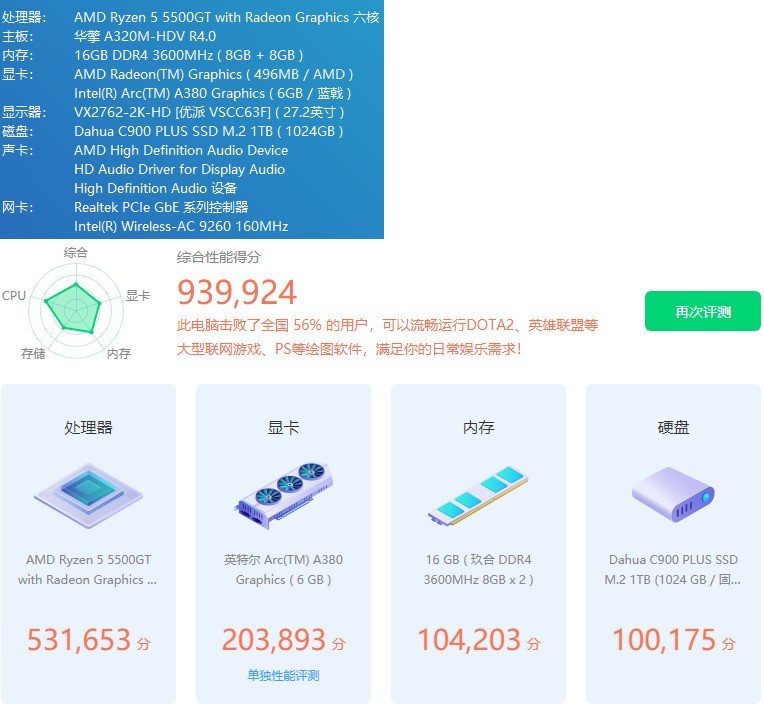
Task: Click the radar performance chart
Action: (76, 310)
